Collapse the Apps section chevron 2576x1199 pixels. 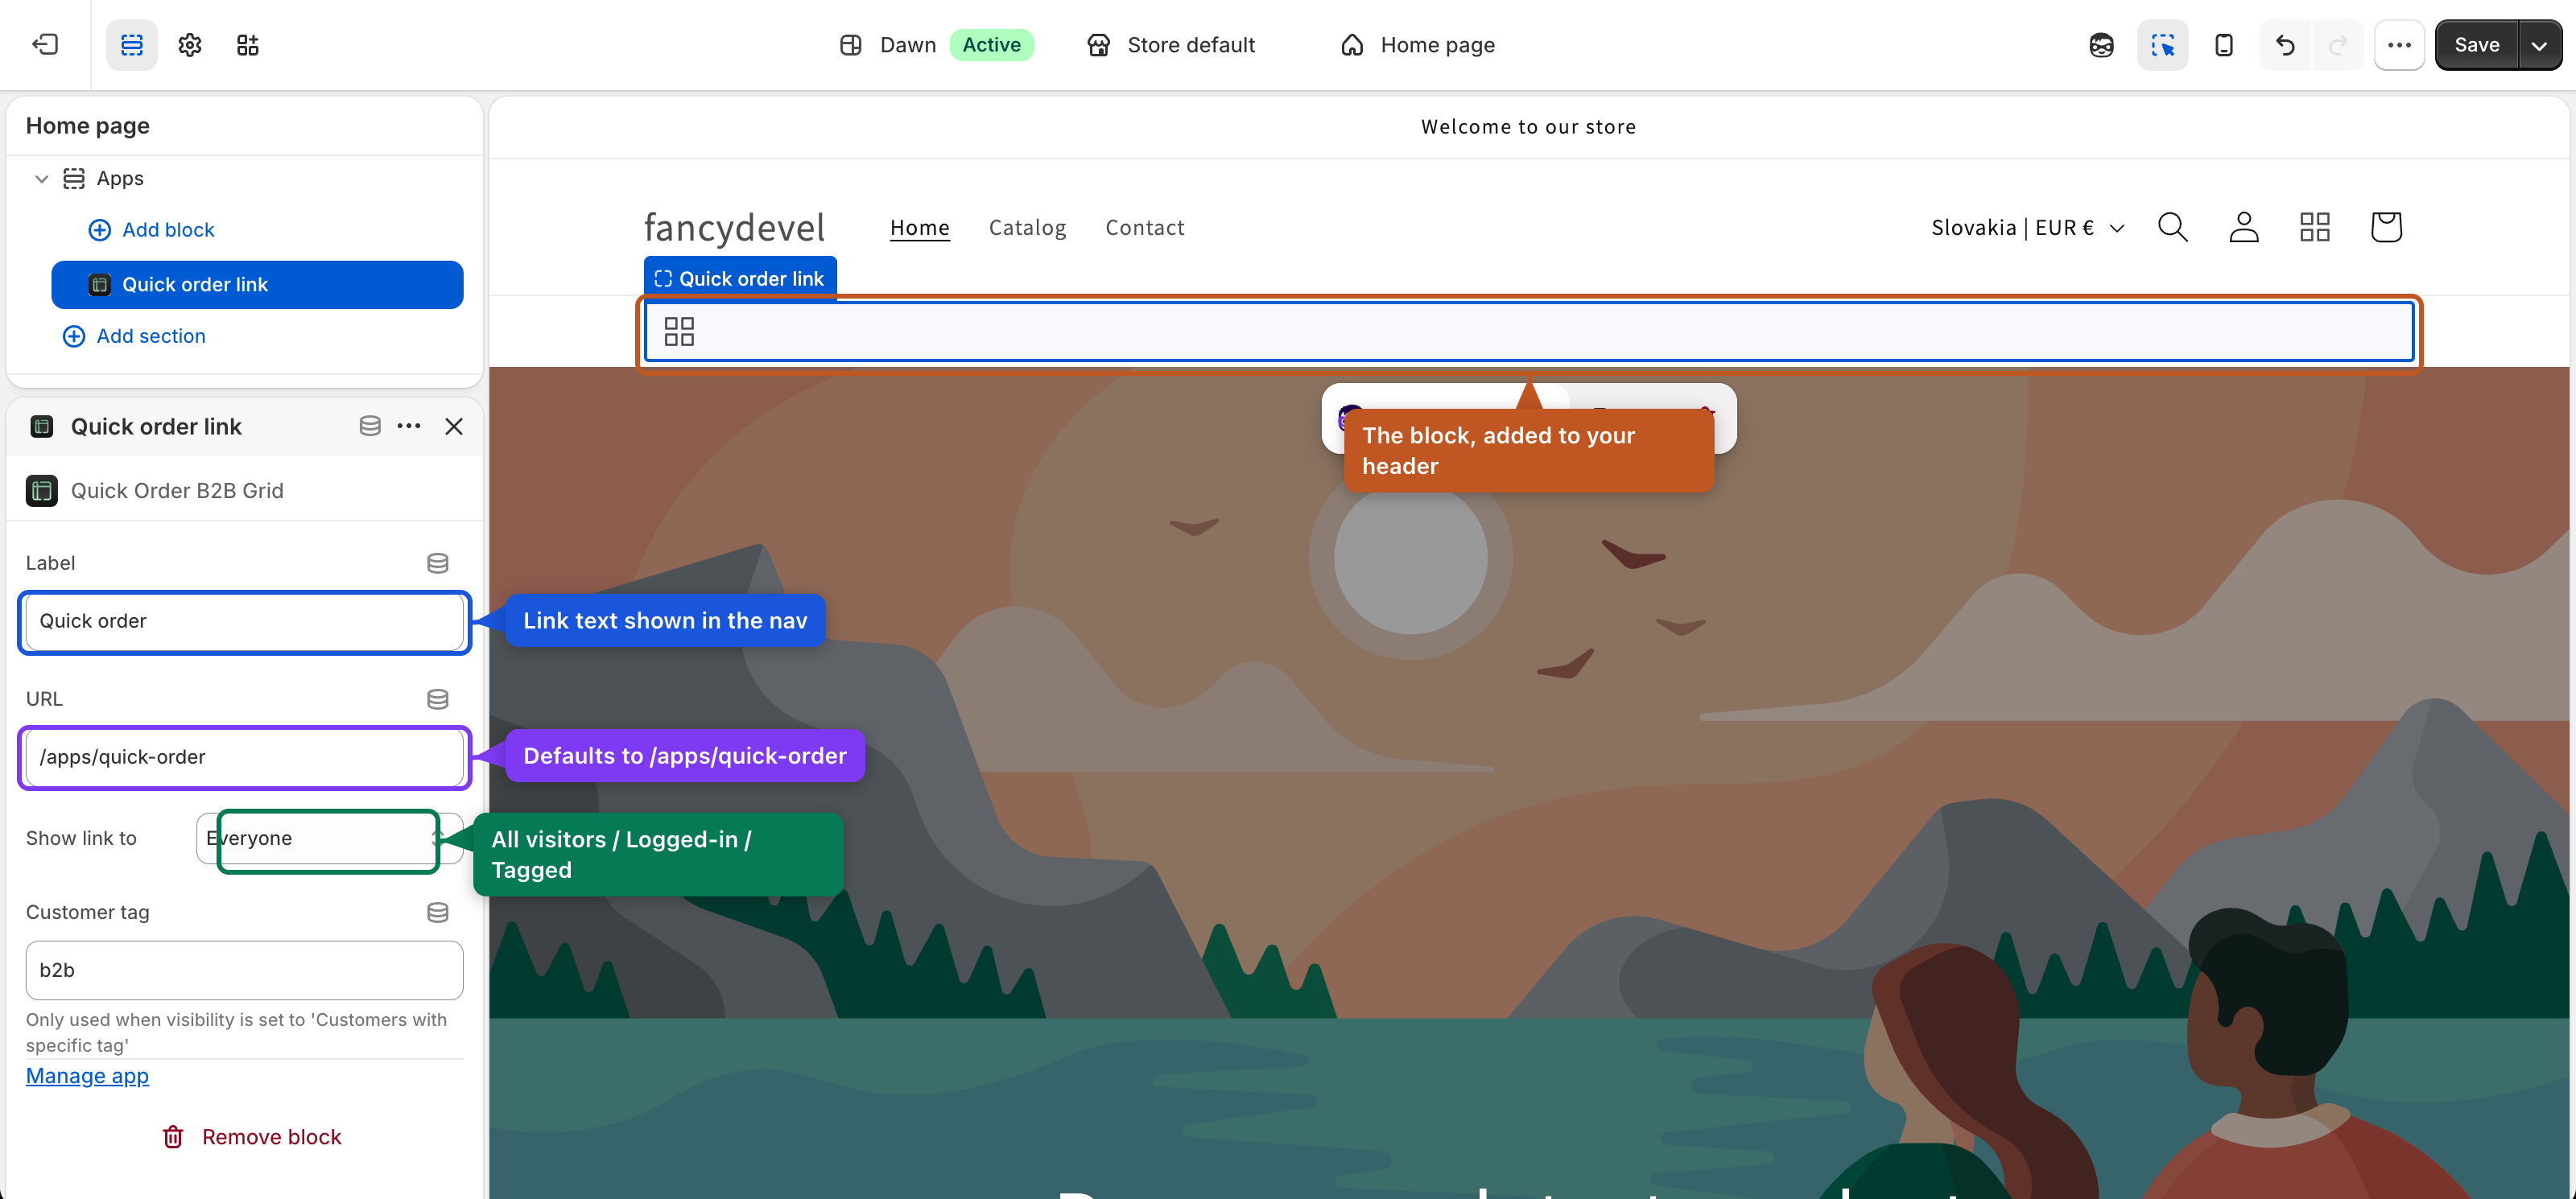41,178
